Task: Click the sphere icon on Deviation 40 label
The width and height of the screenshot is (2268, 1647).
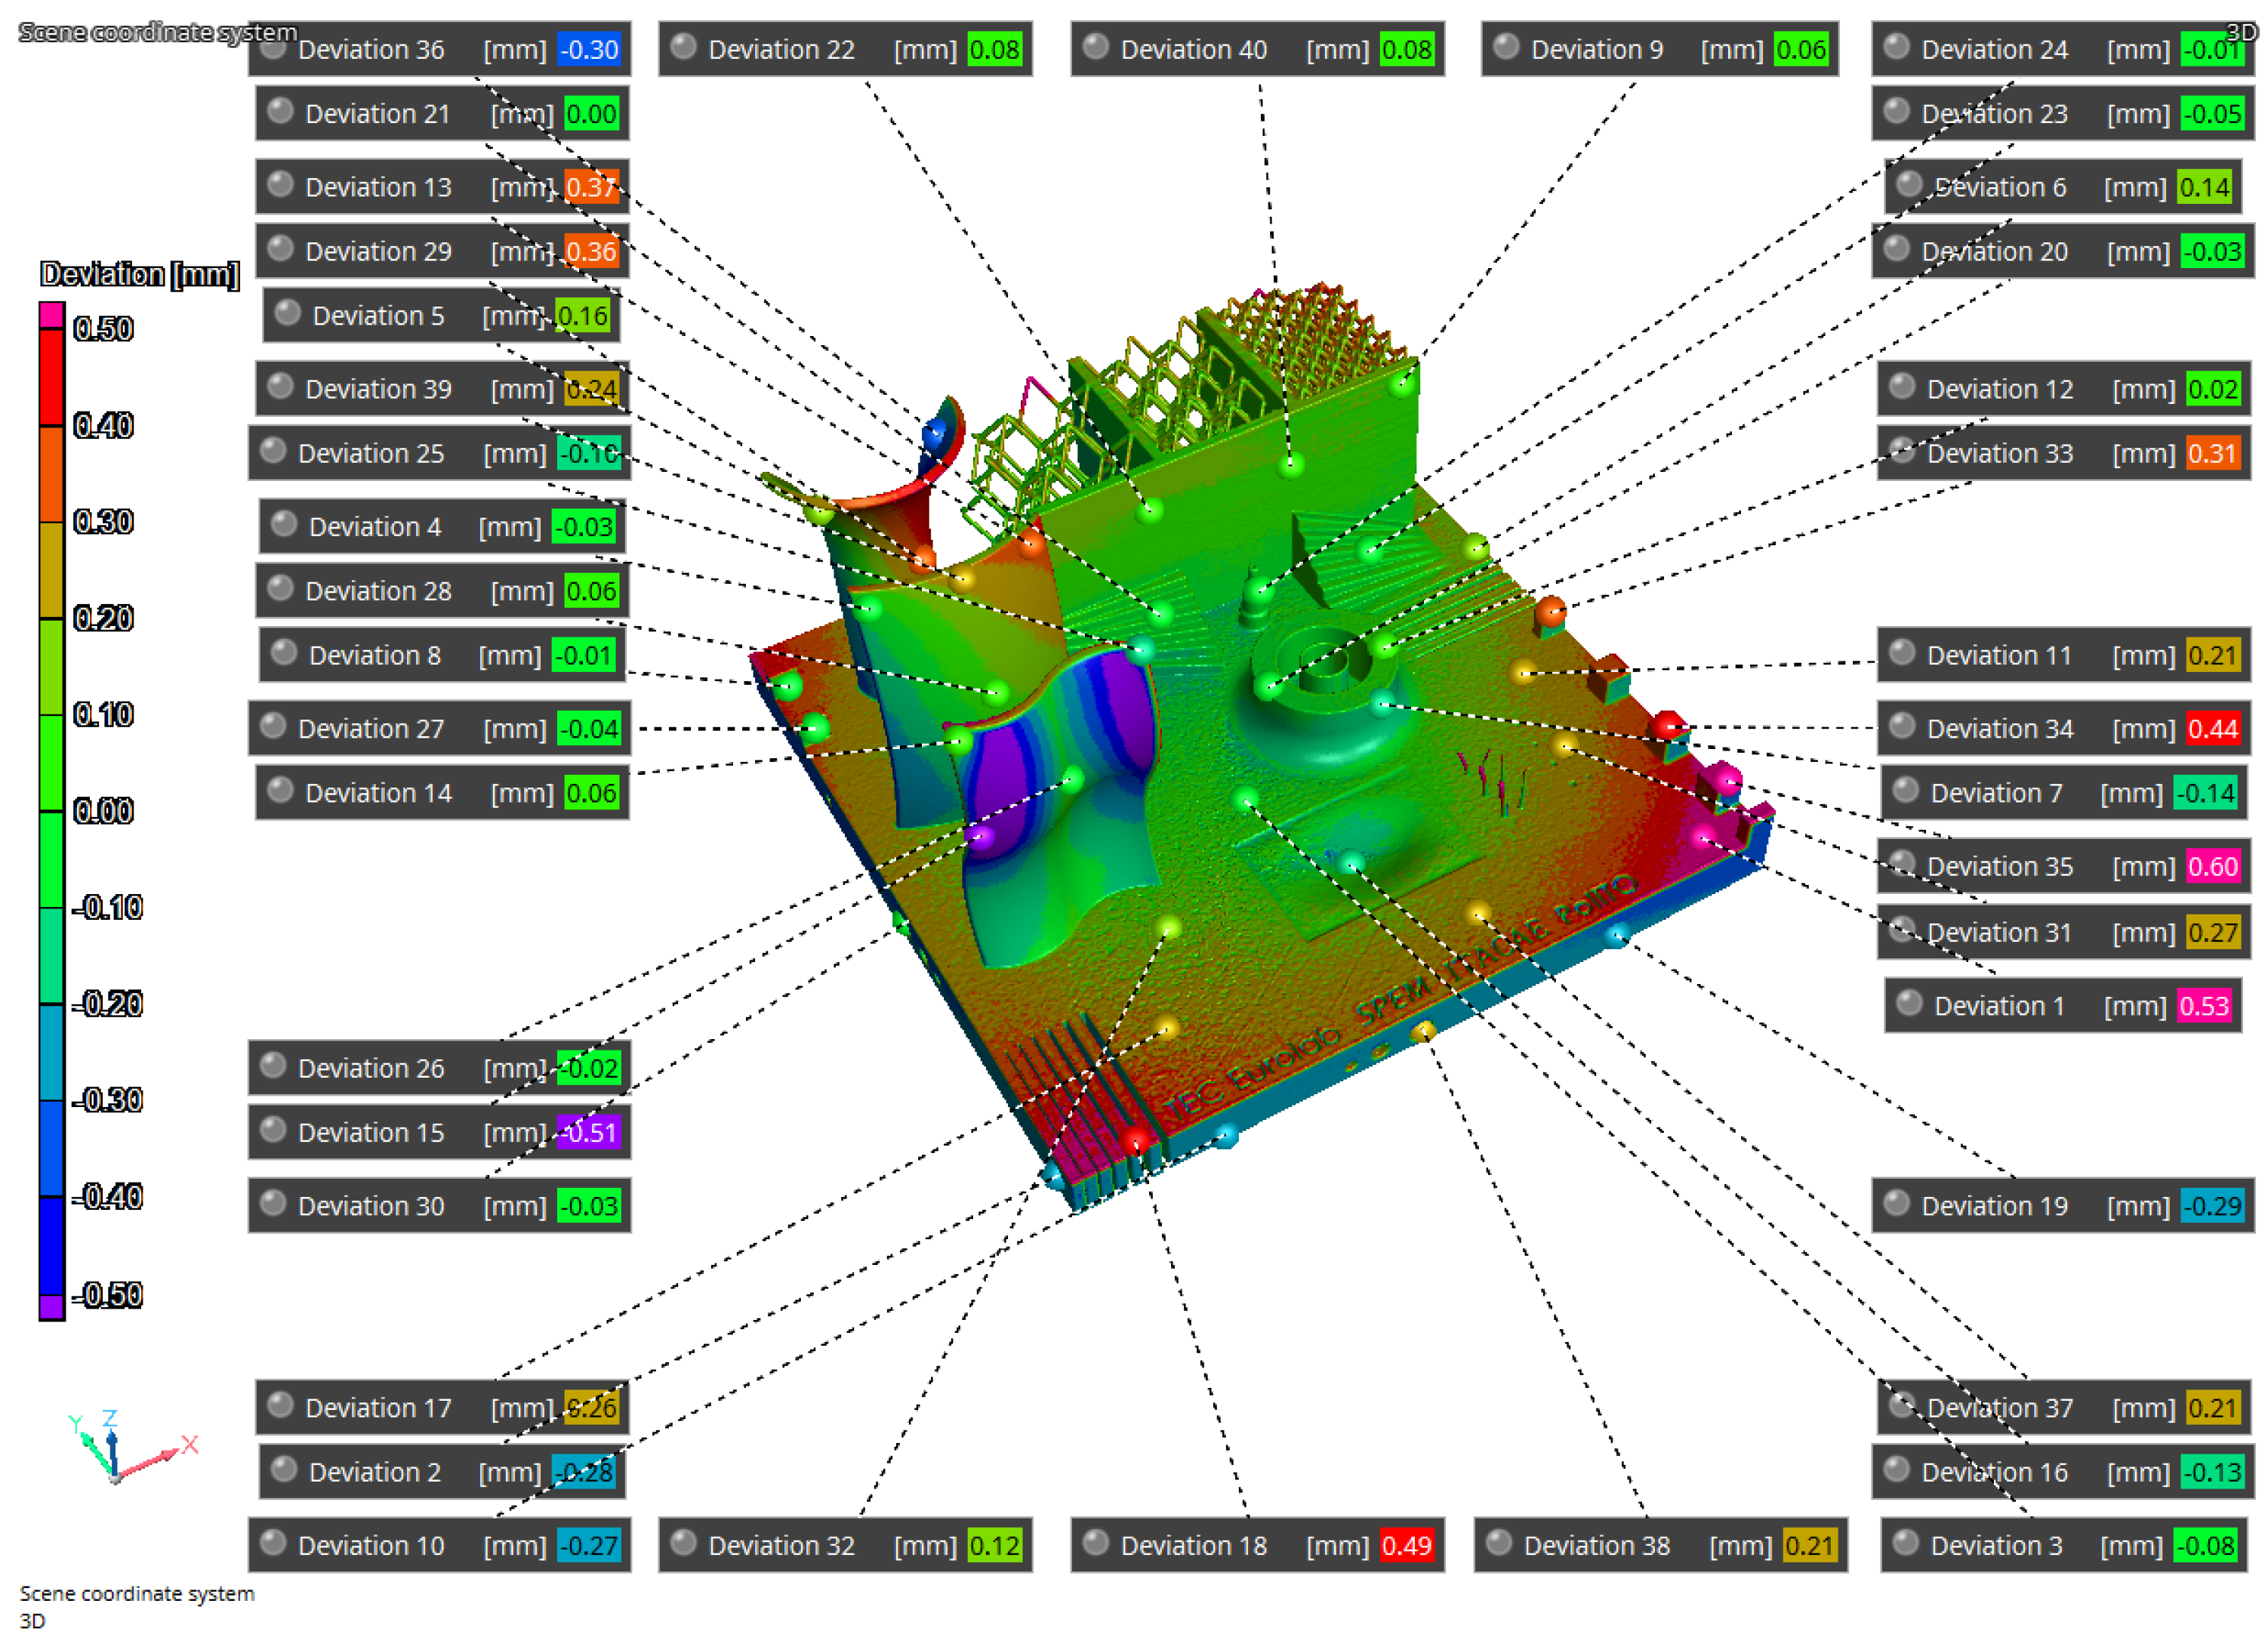Action: click(x=1095, y=47)
